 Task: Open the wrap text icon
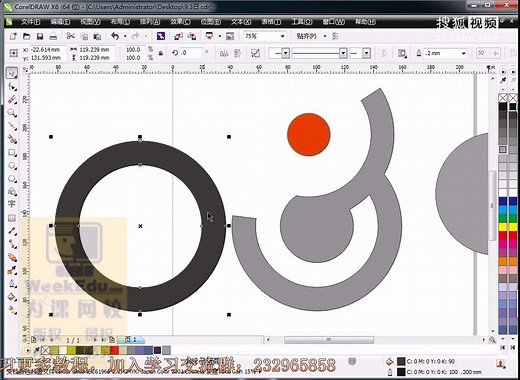[x=402, y=53]
